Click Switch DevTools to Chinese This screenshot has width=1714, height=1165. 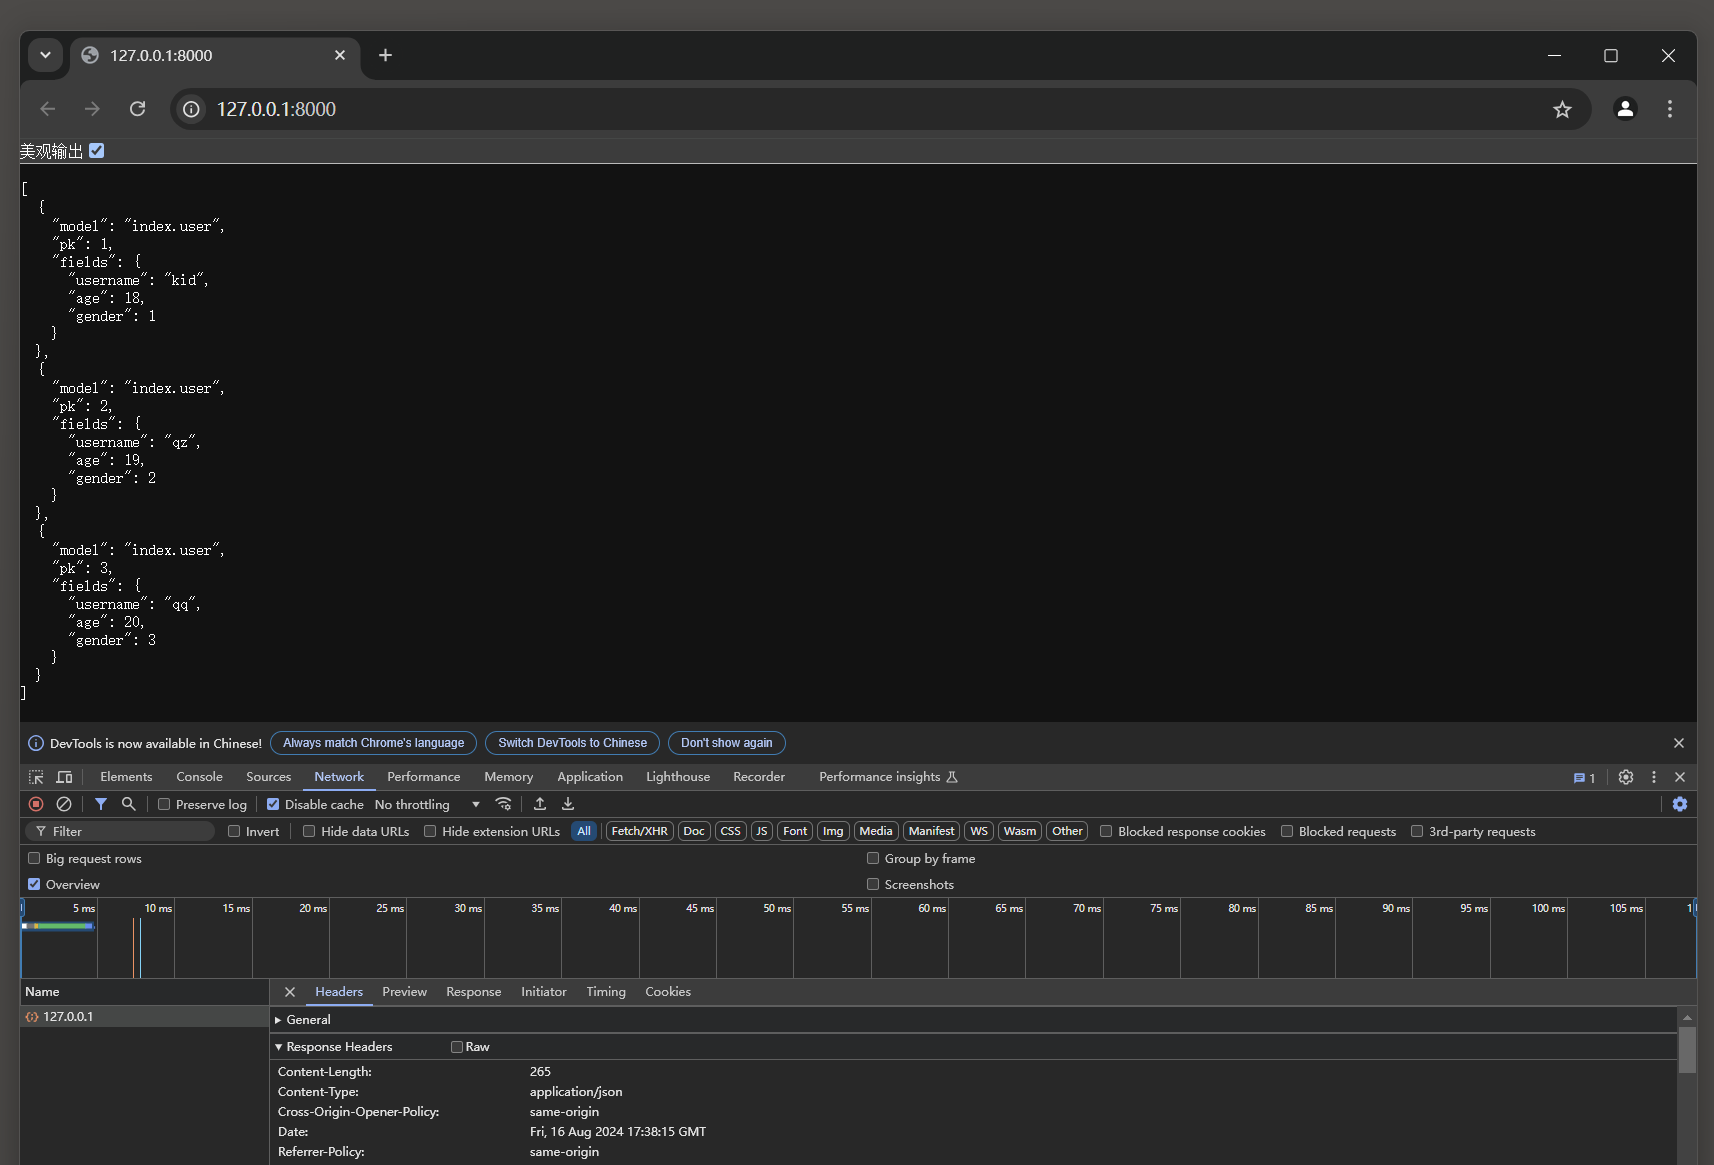(572, 743)
